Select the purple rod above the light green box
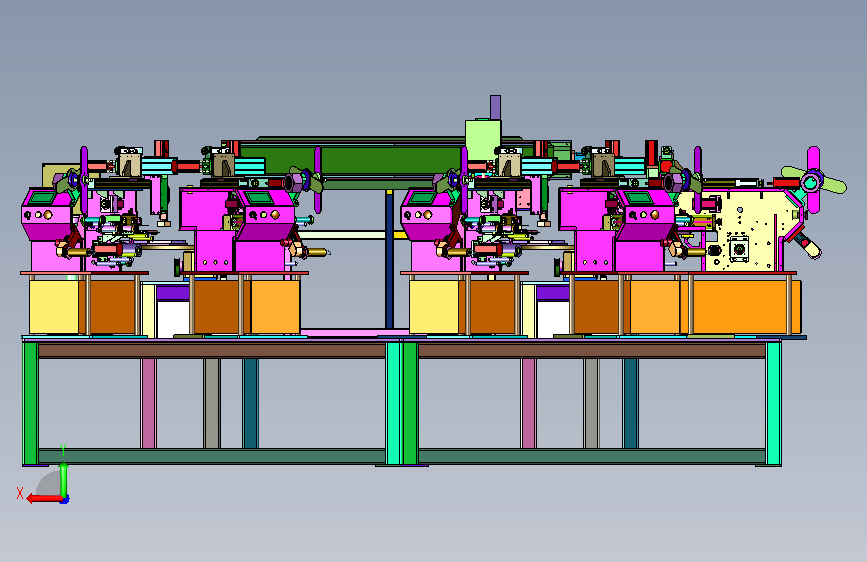The height and width of the screenshot is (562, 867). (x=495, y=107)
